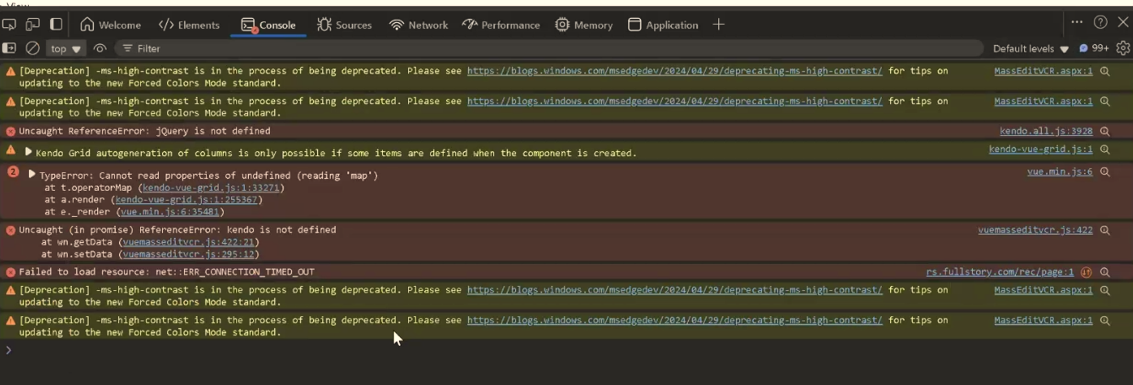Click the 99+ issues counter
The height and width of the screenshot is (385, 1133).
pos(1094,48)
